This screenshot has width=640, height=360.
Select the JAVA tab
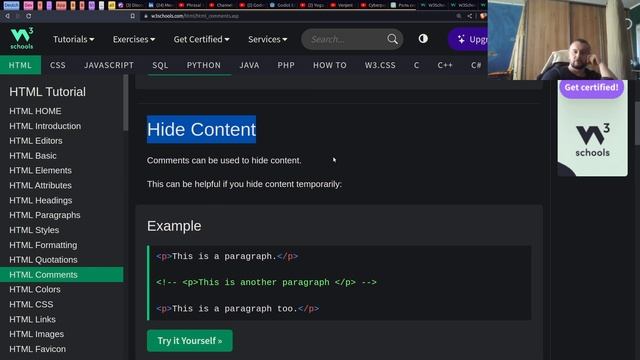[249, 65]
